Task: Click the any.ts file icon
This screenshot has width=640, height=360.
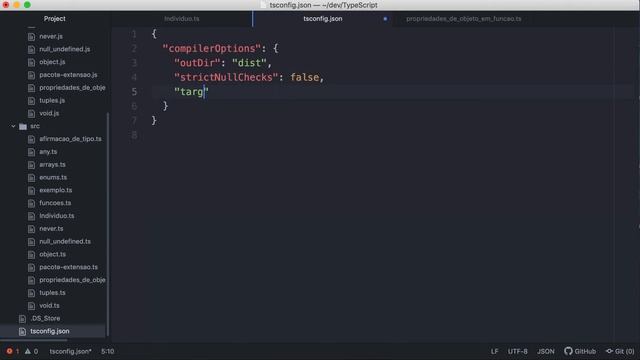Action: click(x=31, y=152)
